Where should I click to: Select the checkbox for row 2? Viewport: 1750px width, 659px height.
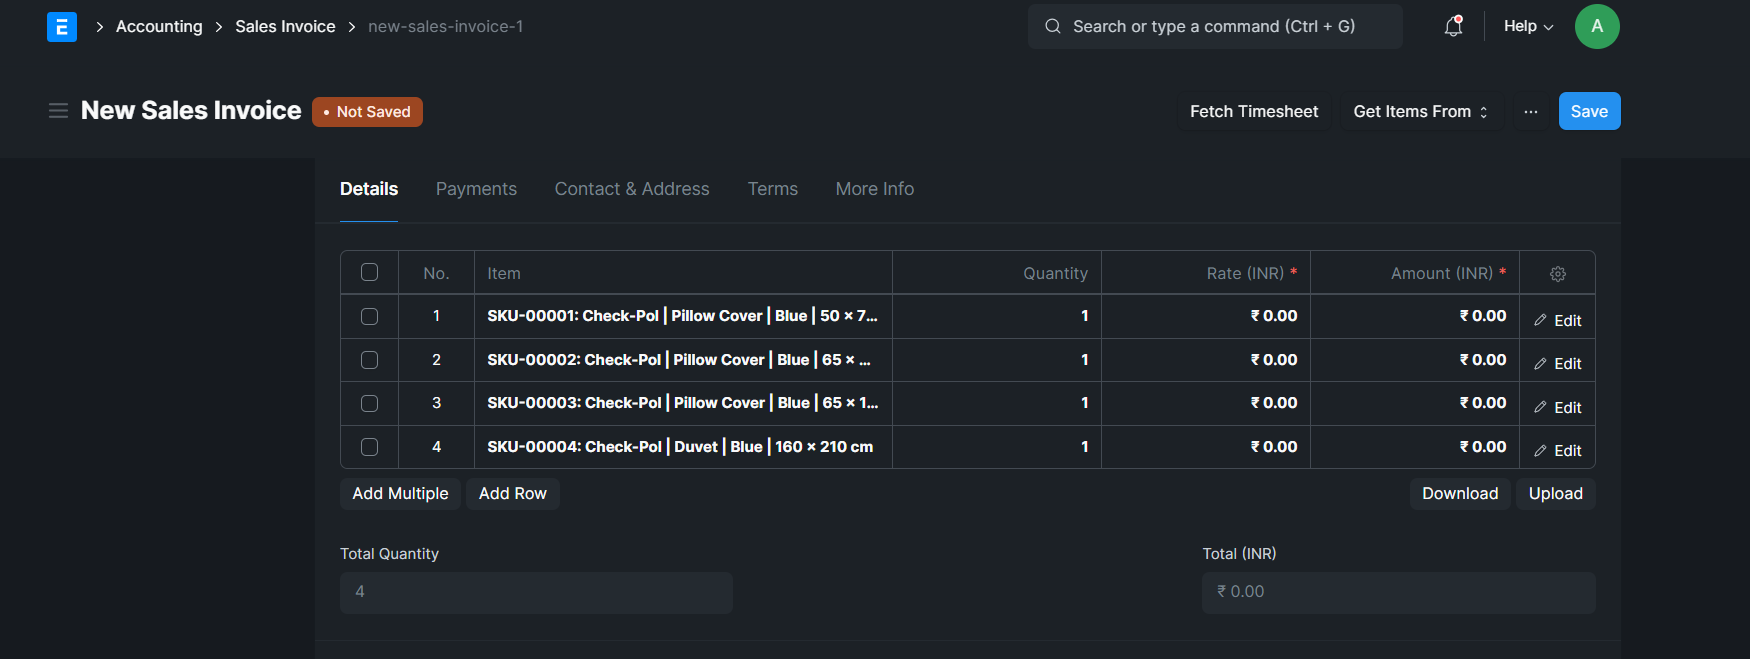[x=369, y=359]
